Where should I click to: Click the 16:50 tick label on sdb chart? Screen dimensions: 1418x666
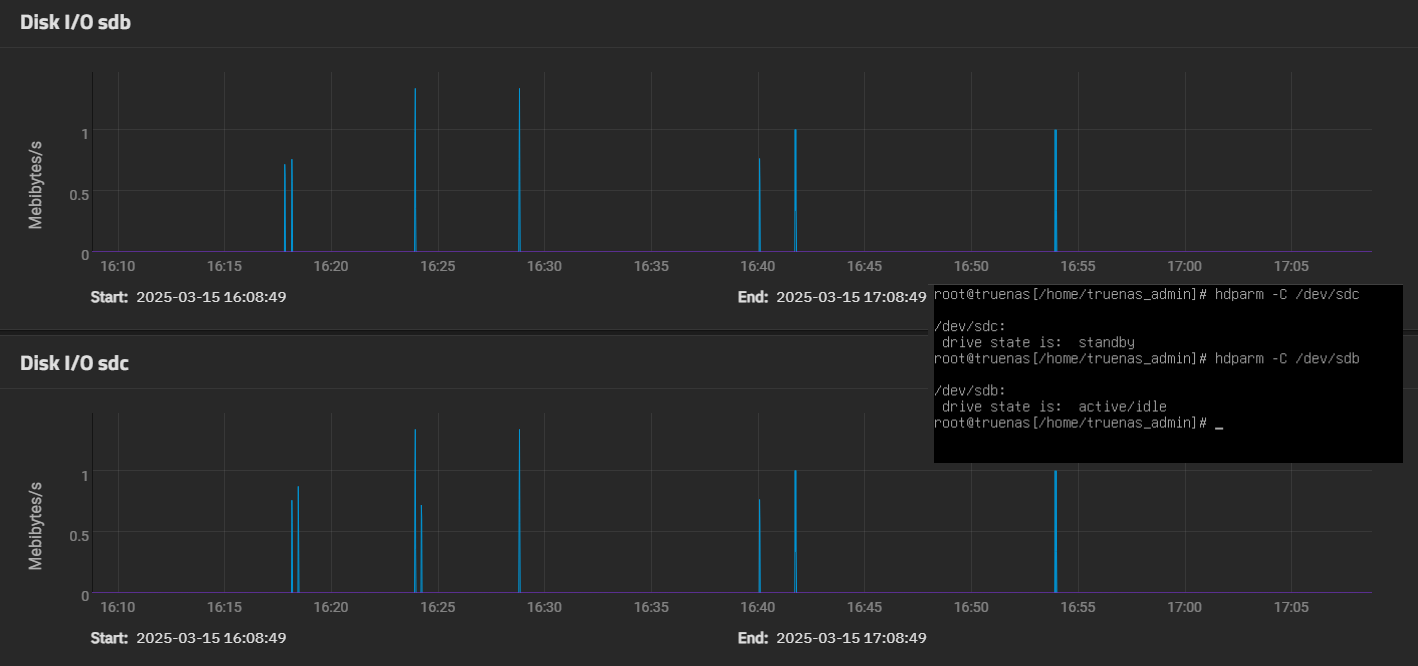point(971,267)
